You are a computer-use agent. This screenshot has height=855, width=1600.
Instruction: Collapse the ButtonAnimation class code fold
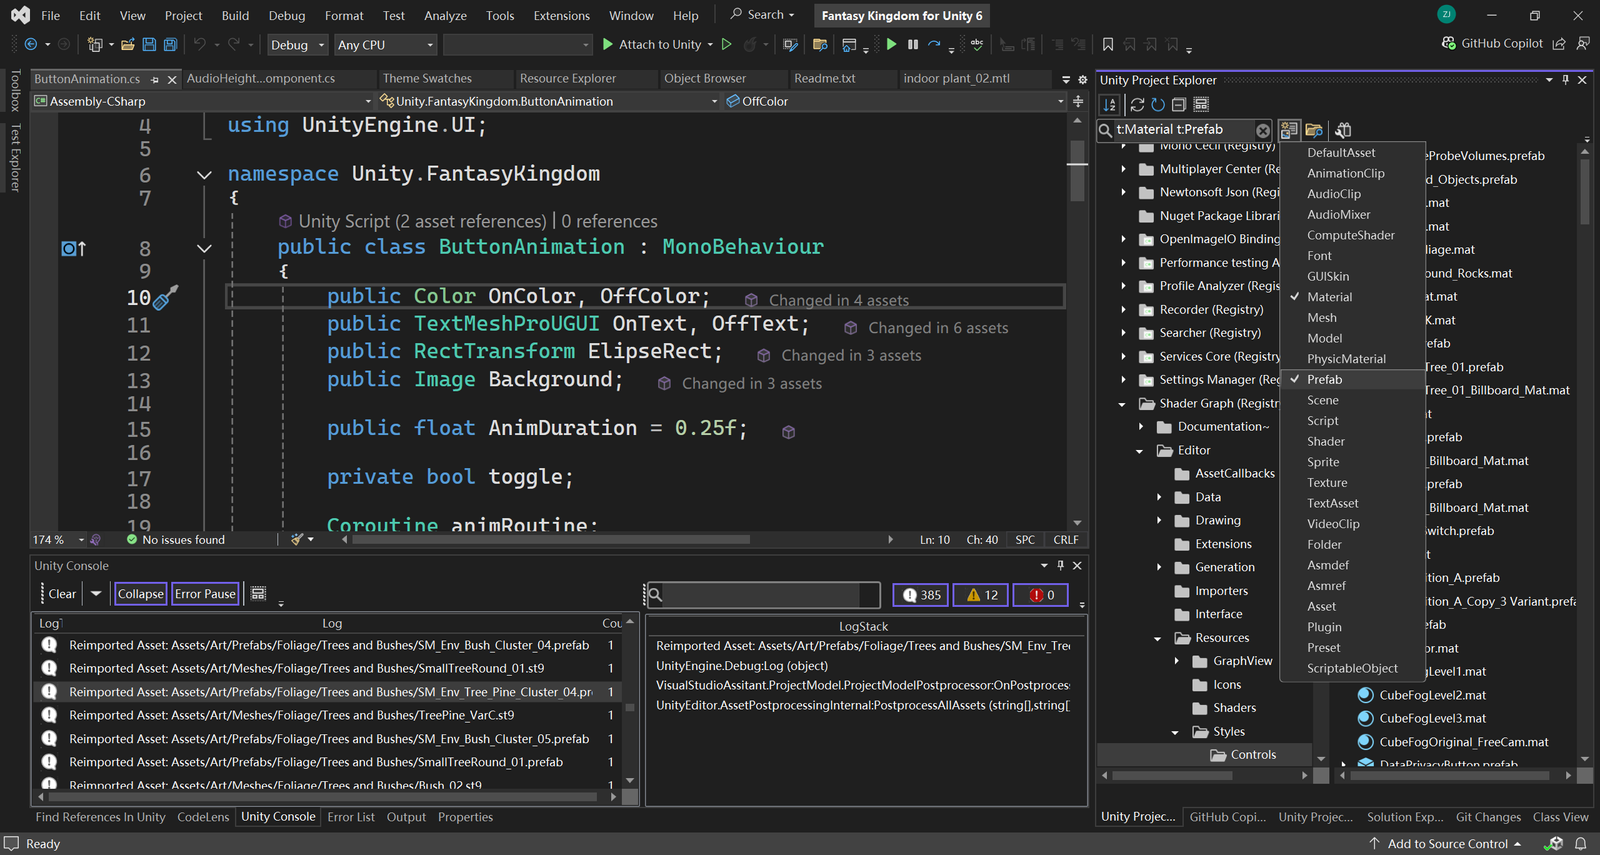pos(204,248)
